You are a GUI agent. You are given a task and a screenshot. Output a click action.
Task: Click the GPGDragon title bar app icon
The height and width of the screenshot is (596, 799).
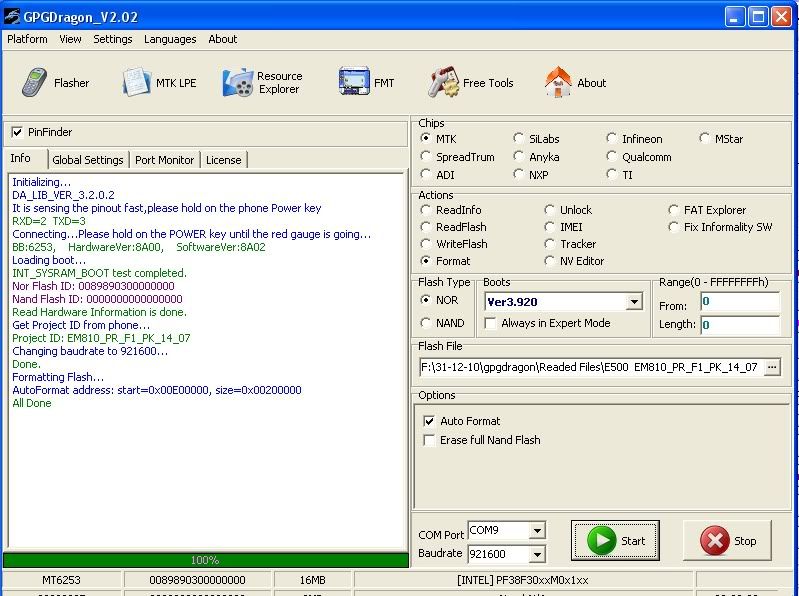[x=12, y=17]
